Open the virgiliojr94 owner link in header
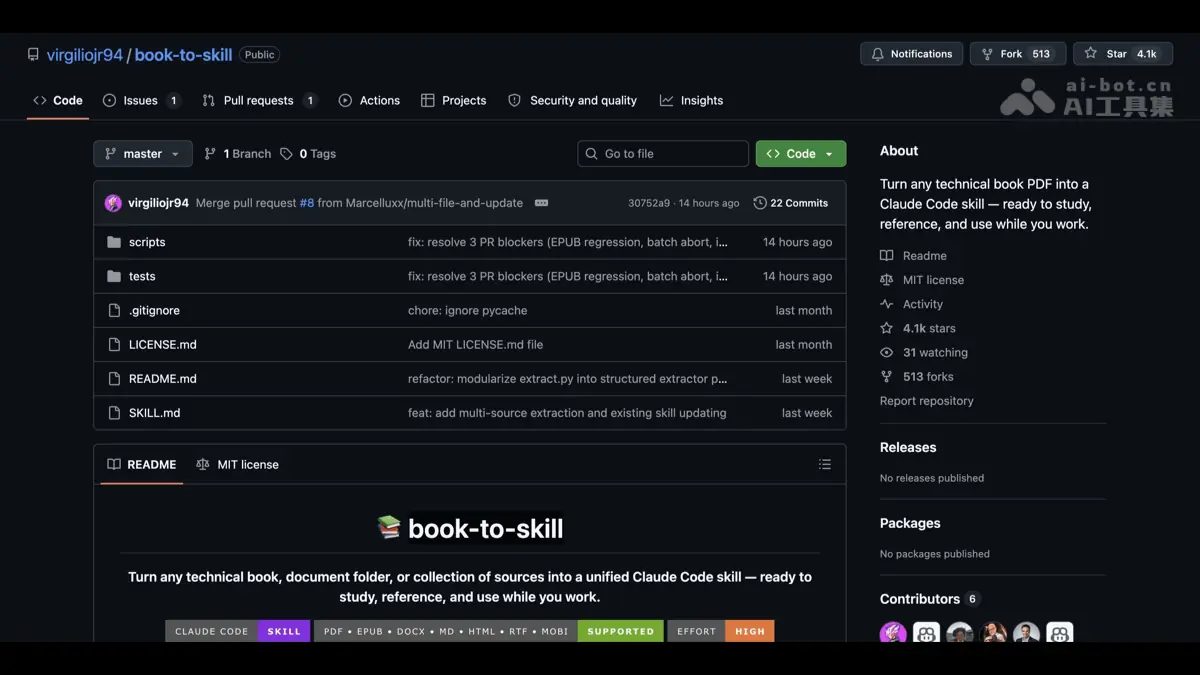This screenshot has width=1200, height=675. [85, 55]
